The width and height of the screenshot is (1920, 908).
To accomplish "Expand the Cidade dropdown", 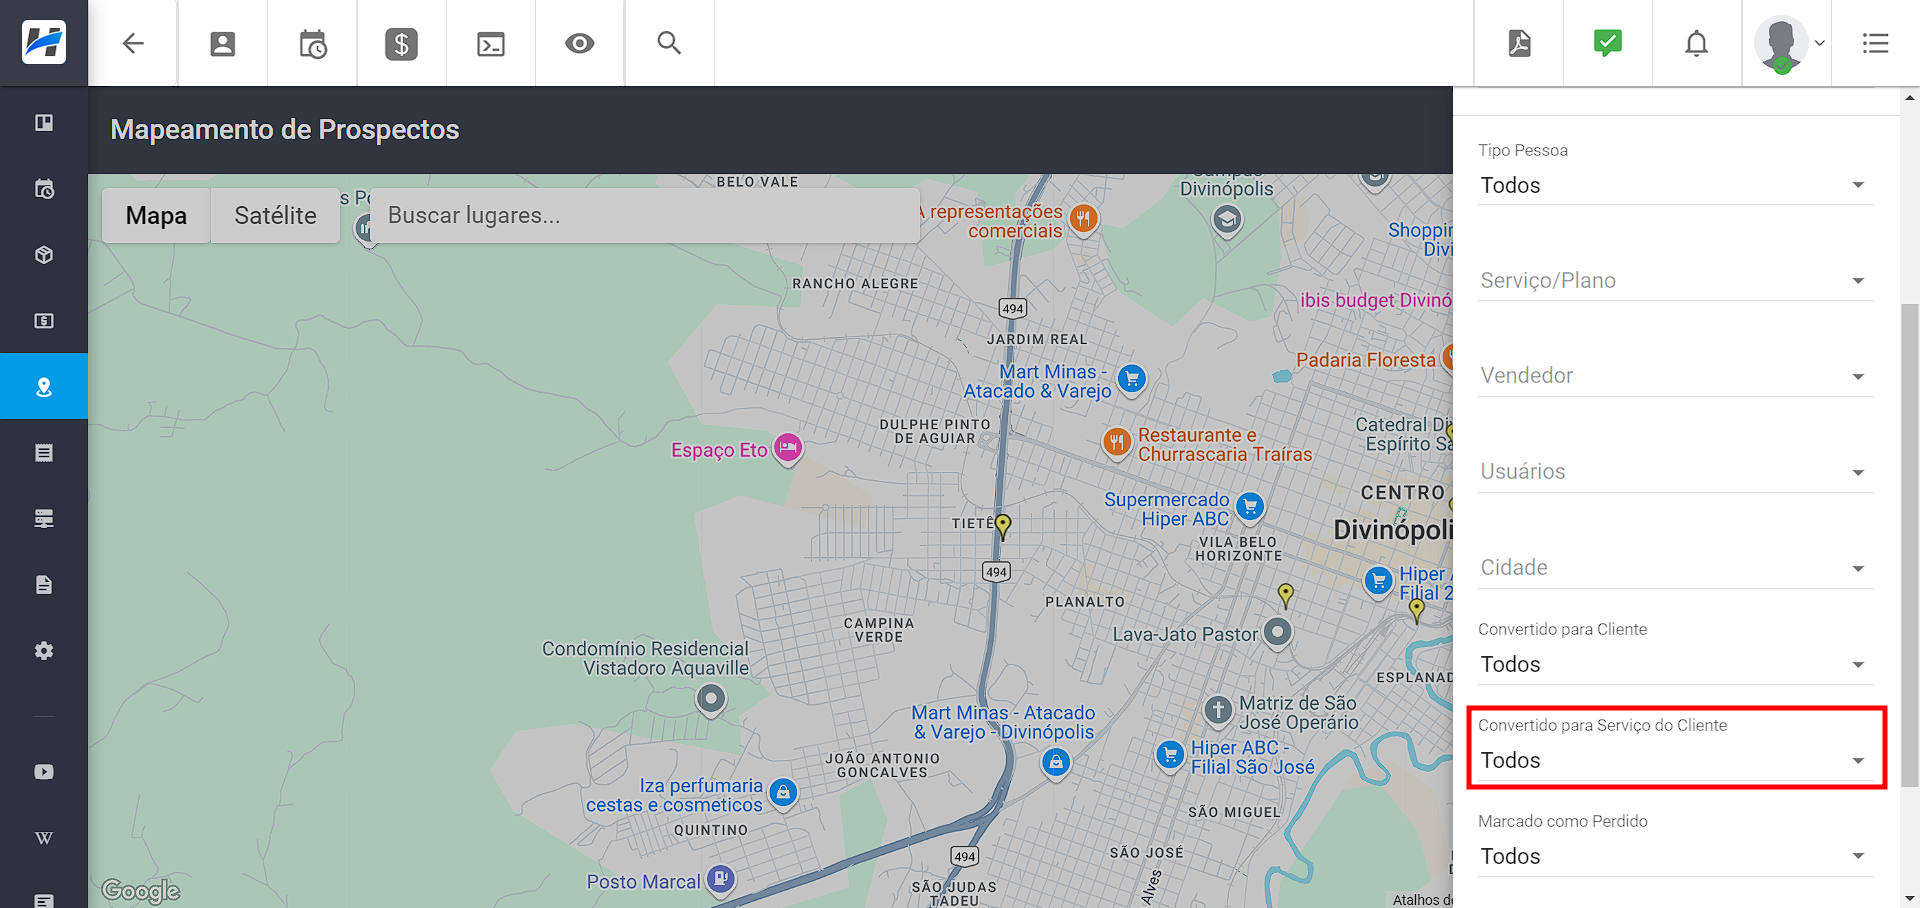I will tap(1675, 568).
